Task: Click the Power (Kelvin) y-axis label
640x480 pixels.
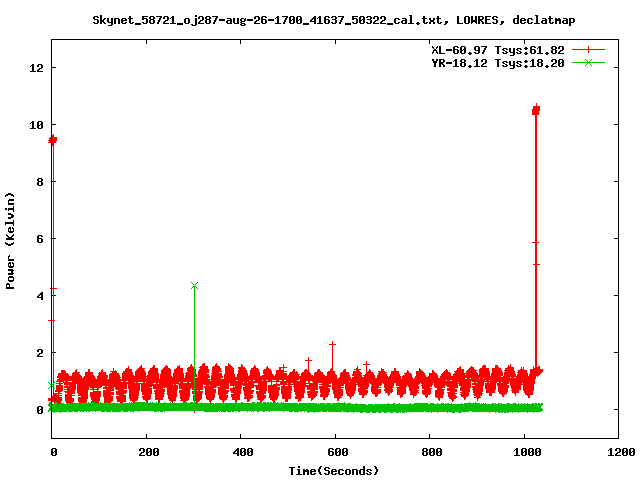Action: [10, 241]
